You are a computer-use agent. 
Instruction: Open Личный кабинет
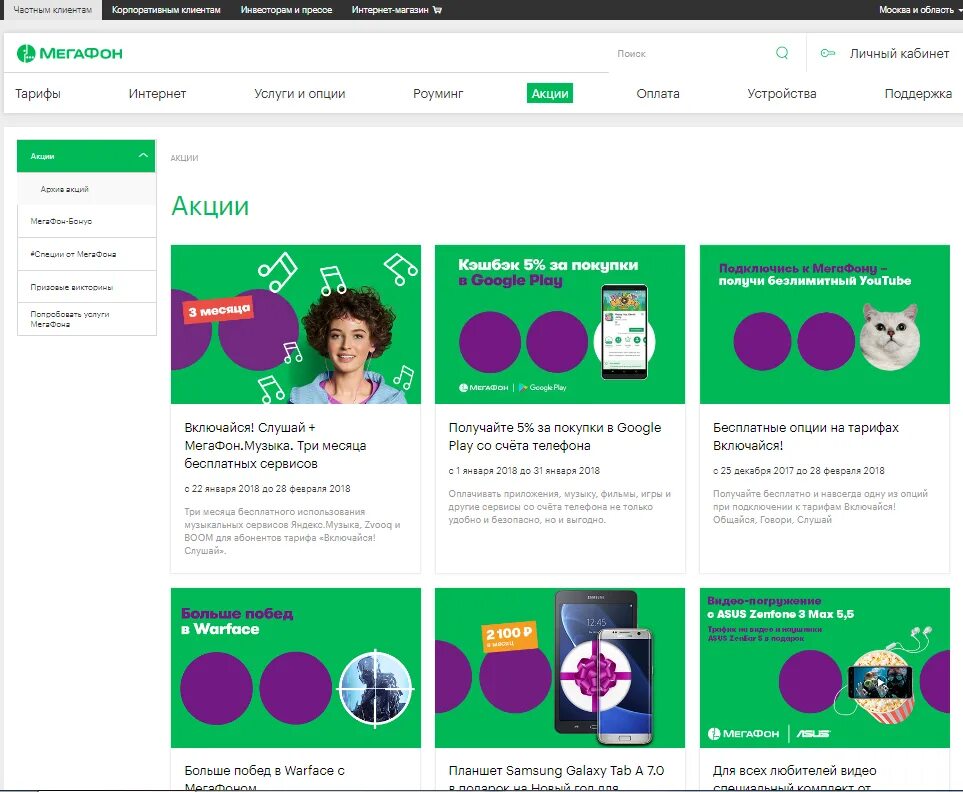click(899, 53)
